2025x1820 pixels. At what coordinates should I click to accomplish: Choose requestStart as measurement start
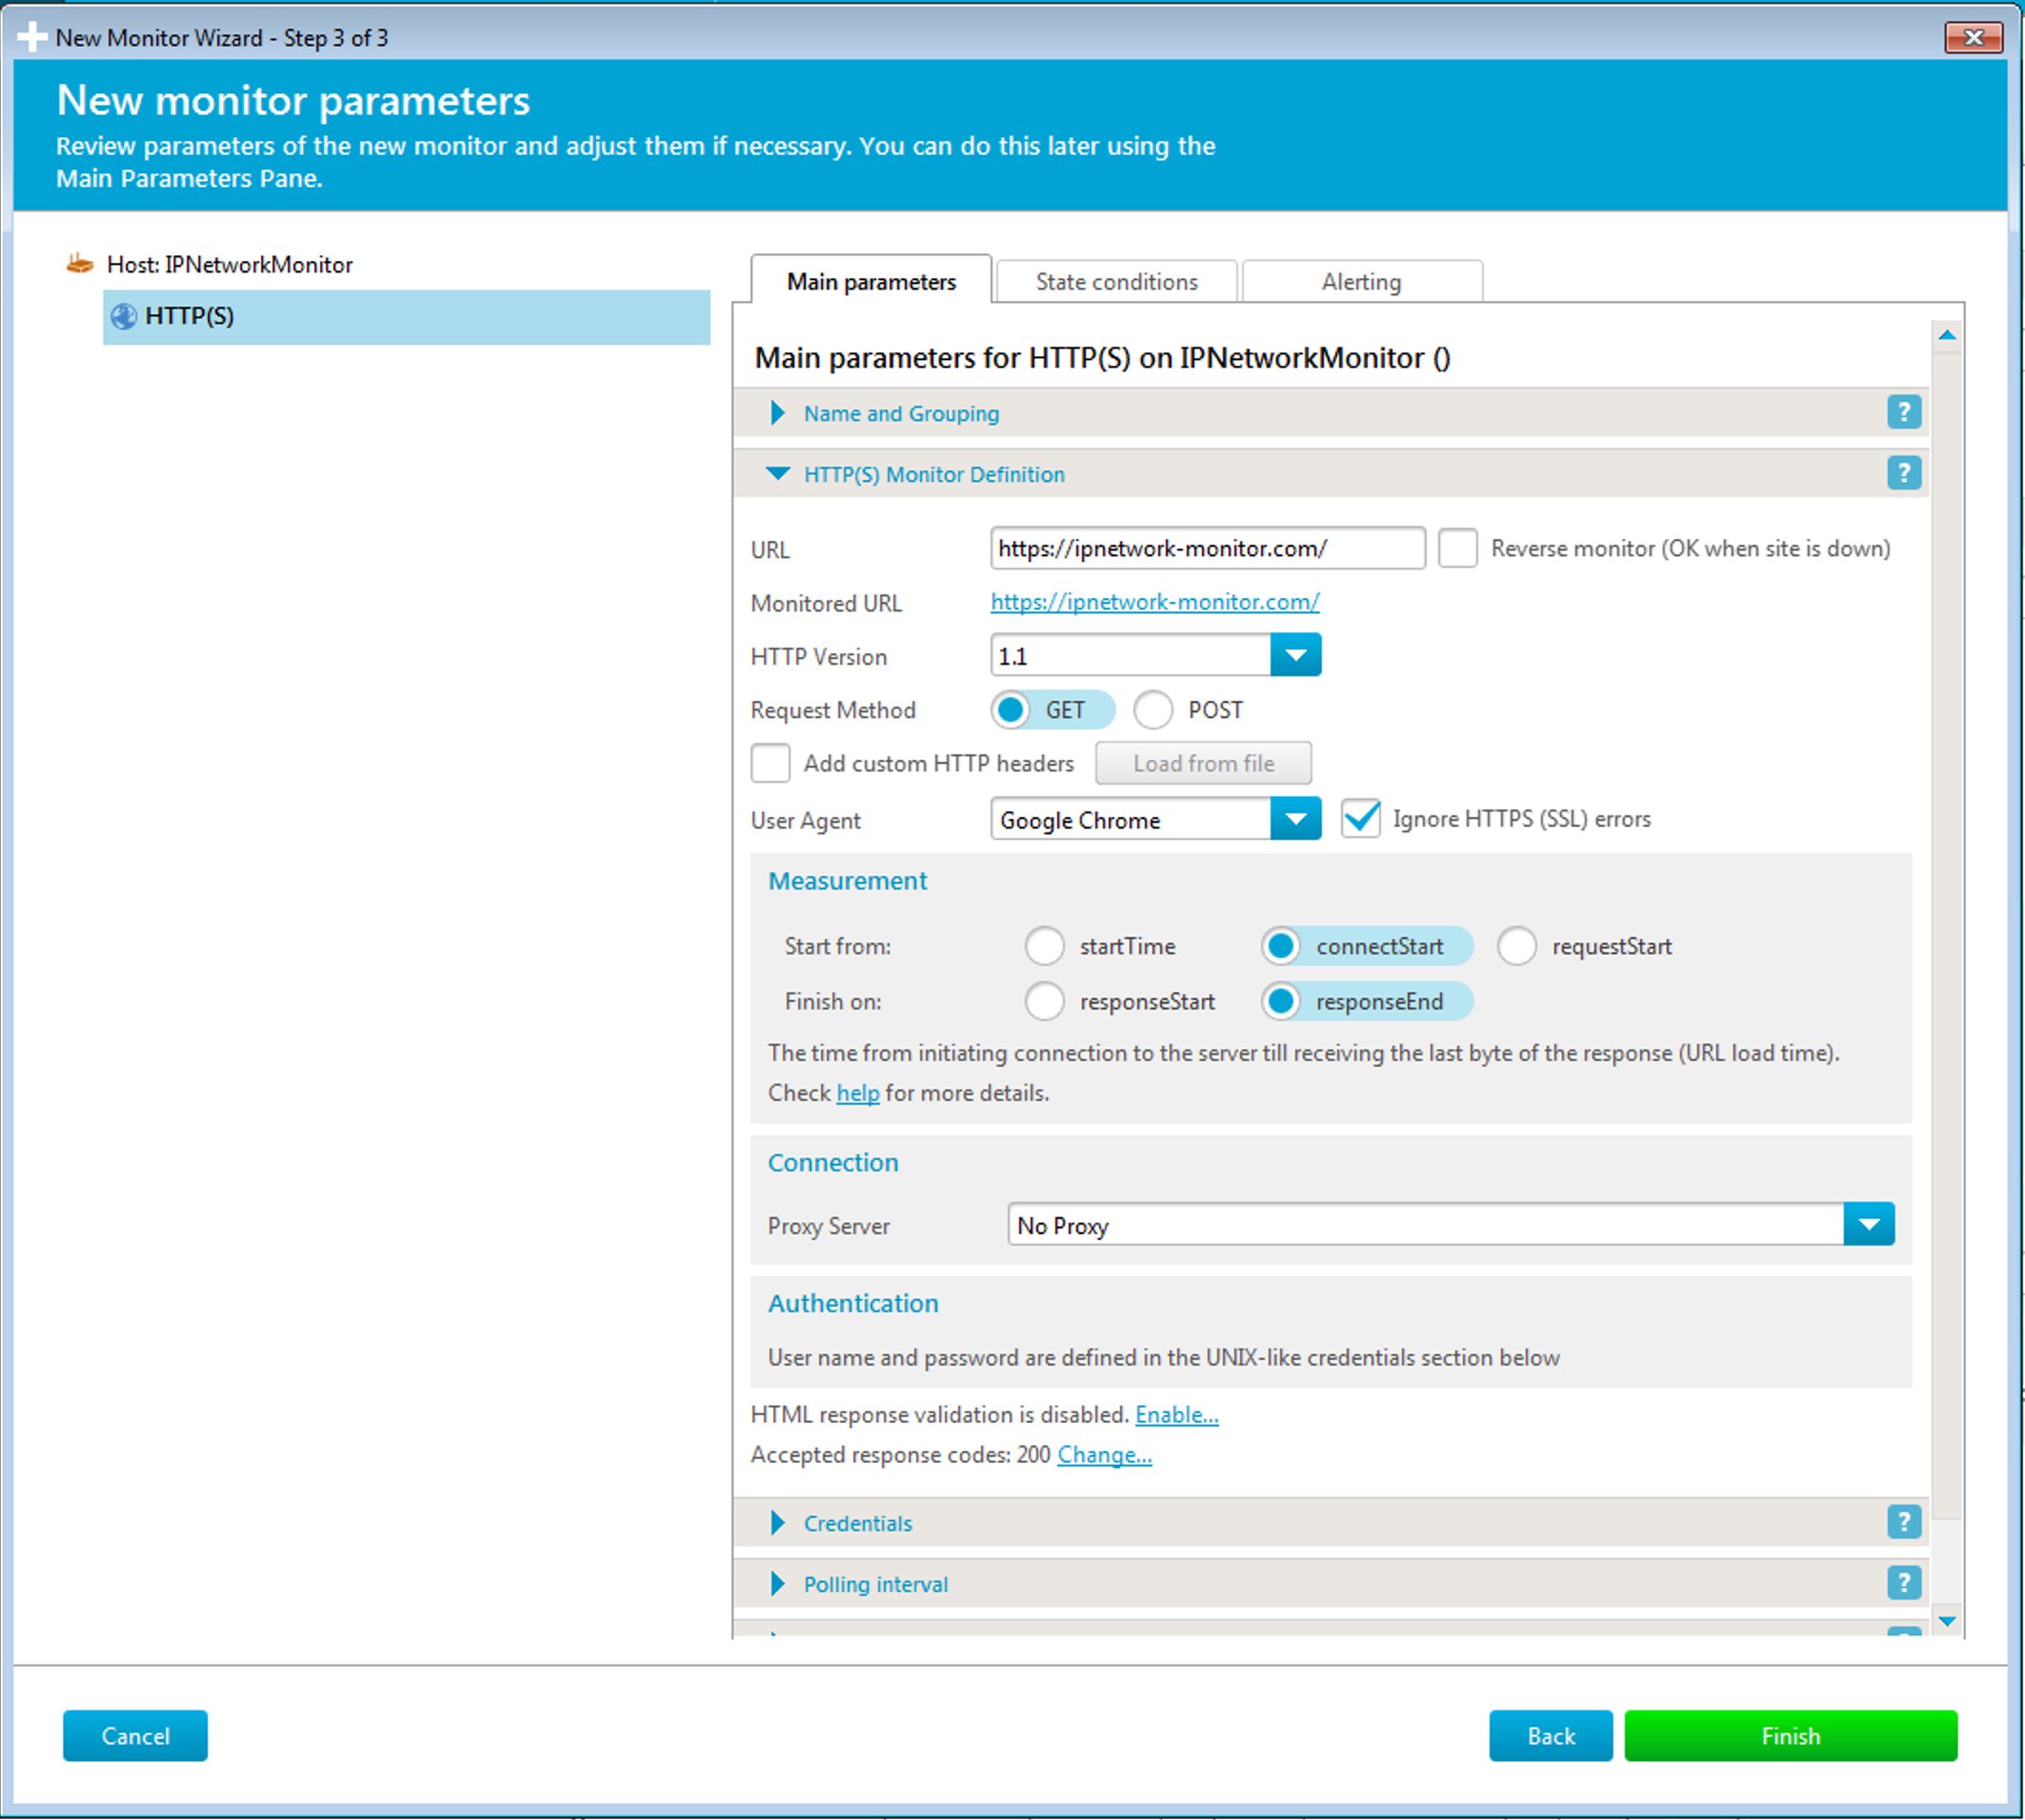[x=1585, y=946]
